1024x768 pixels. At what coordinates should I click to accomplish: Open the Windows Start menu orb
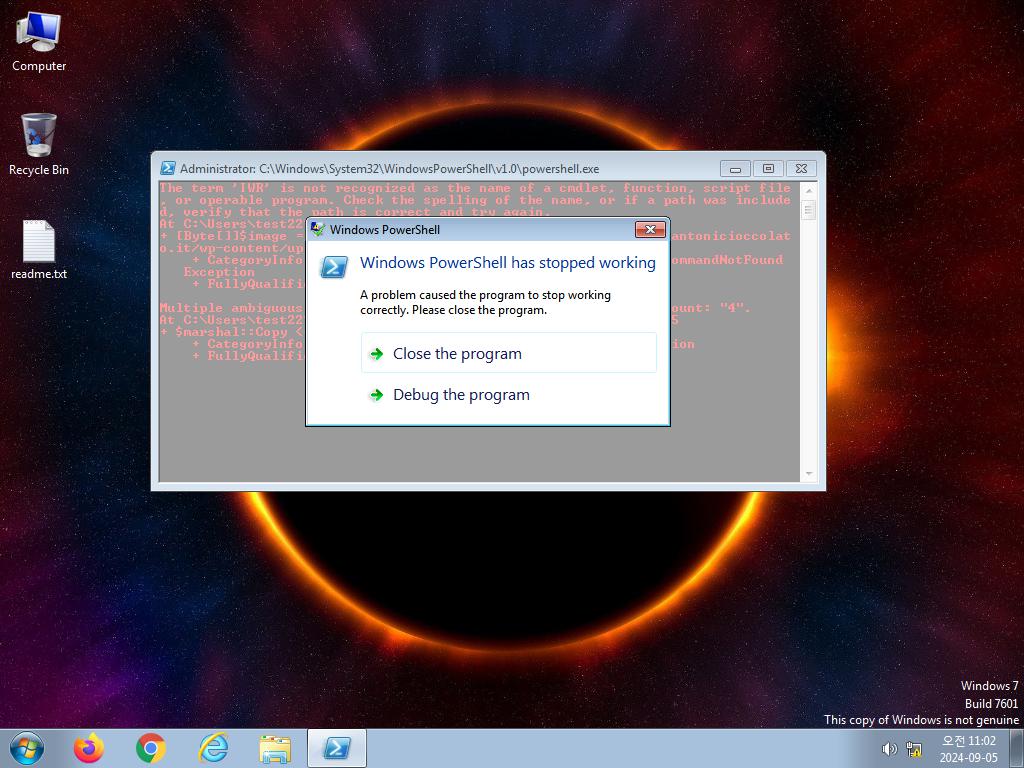click(27, 748)
